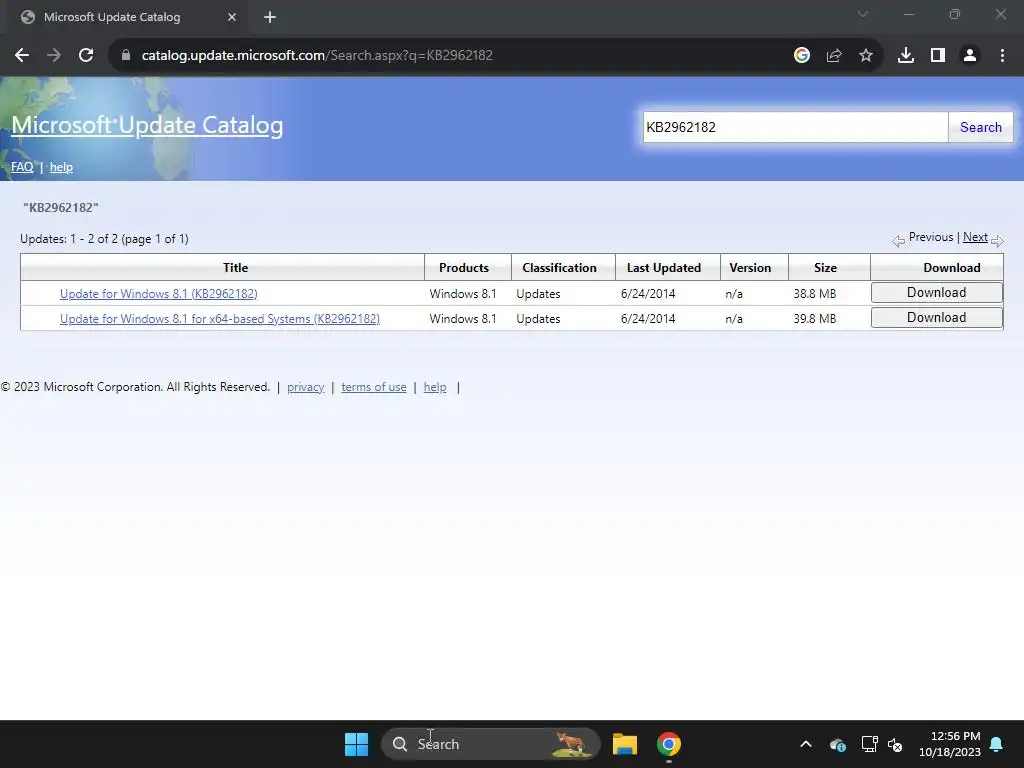View site information lock icon
Viewport: 1024px width, 768px height.
pos(126,56)
